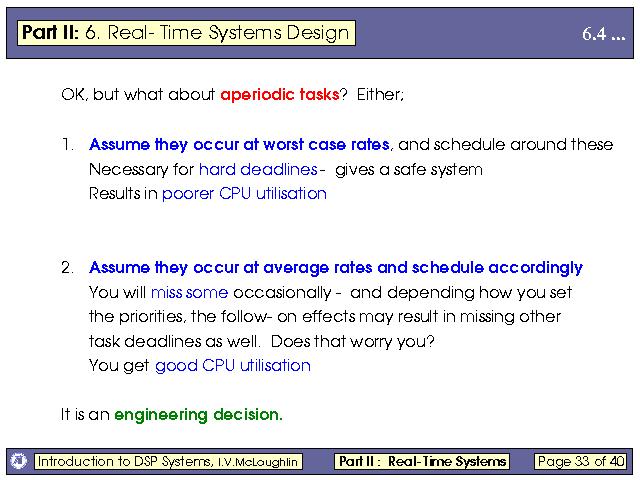The image size is (640, 480).
Task: Click the 'Part II: 6. Real-Time Systems Design' title box
Action: tap(186, 32)
